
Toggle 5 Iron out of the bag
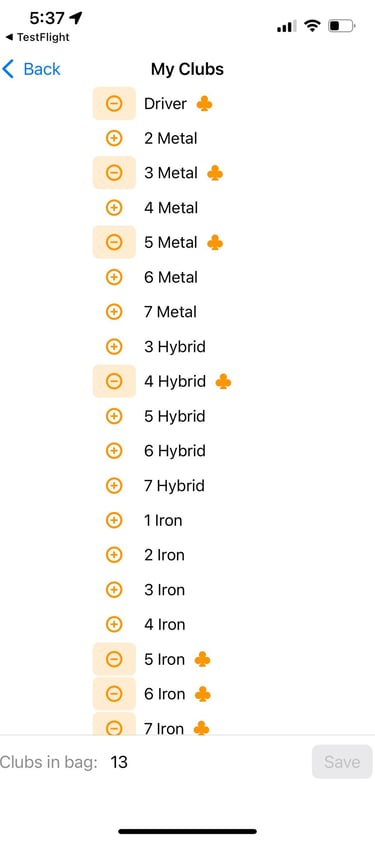click(114, 659)
